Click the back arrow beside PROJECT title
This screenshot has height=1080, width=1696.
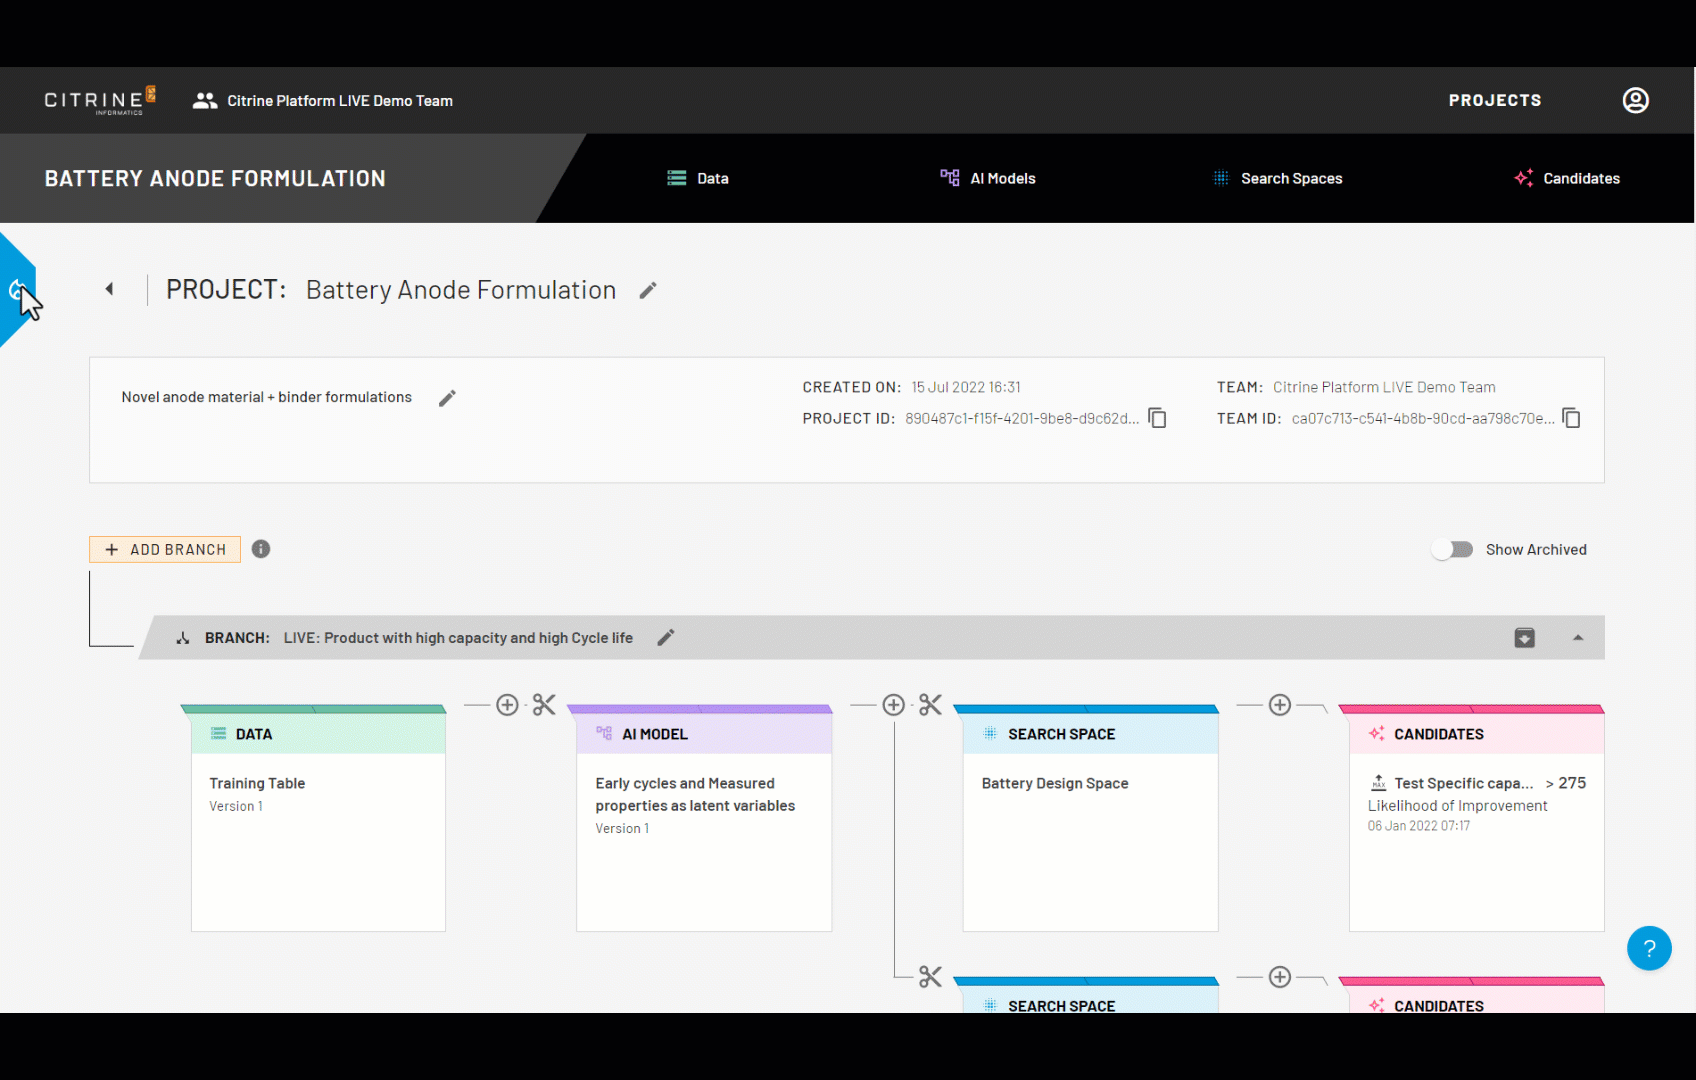point(109,289)
